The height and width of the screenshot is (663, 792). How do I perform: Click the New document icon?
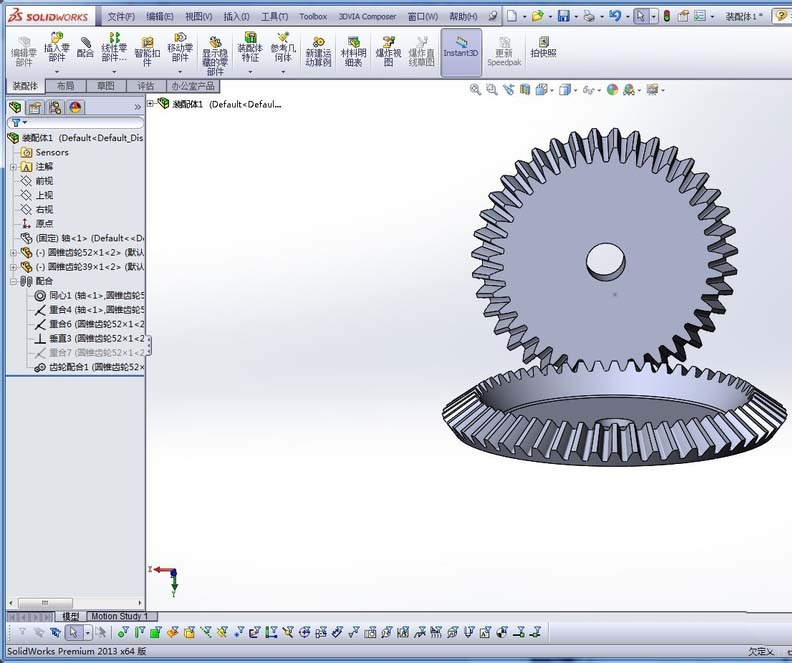point(512,16)
